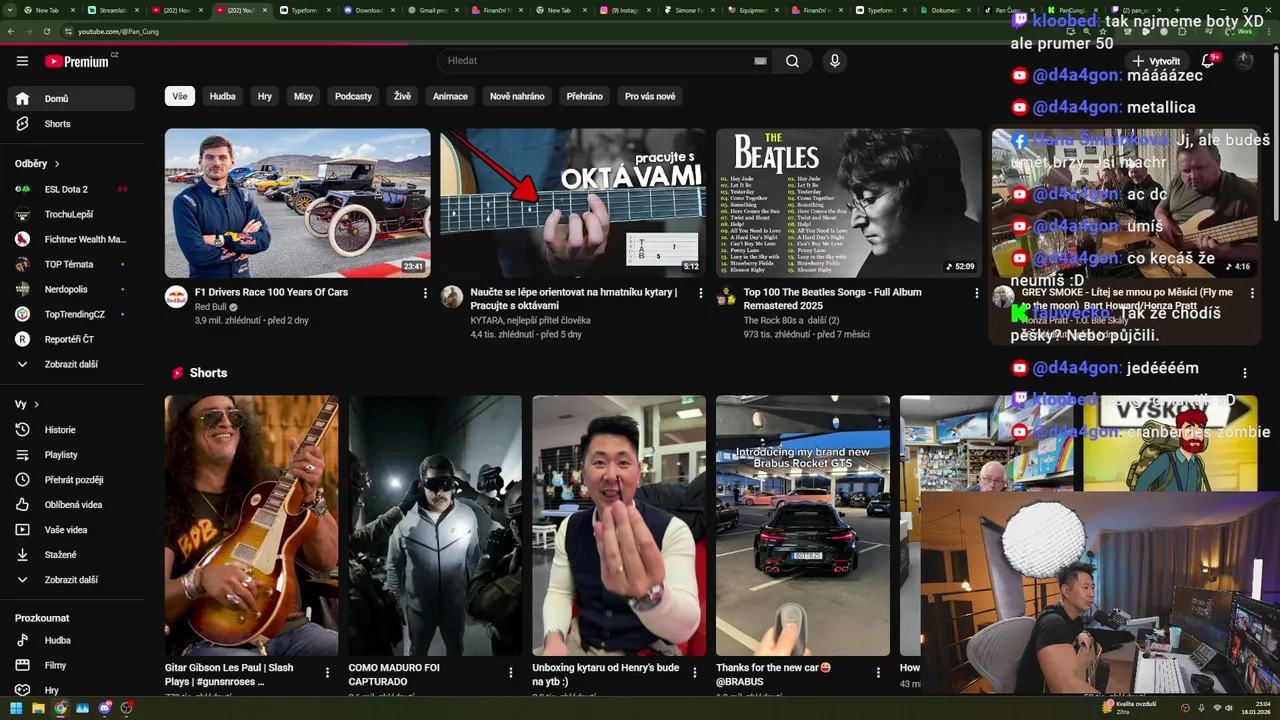This screenshot has height=720, width=1280.
Task: Click Chrome back navigation arrow
Action: 10,31
